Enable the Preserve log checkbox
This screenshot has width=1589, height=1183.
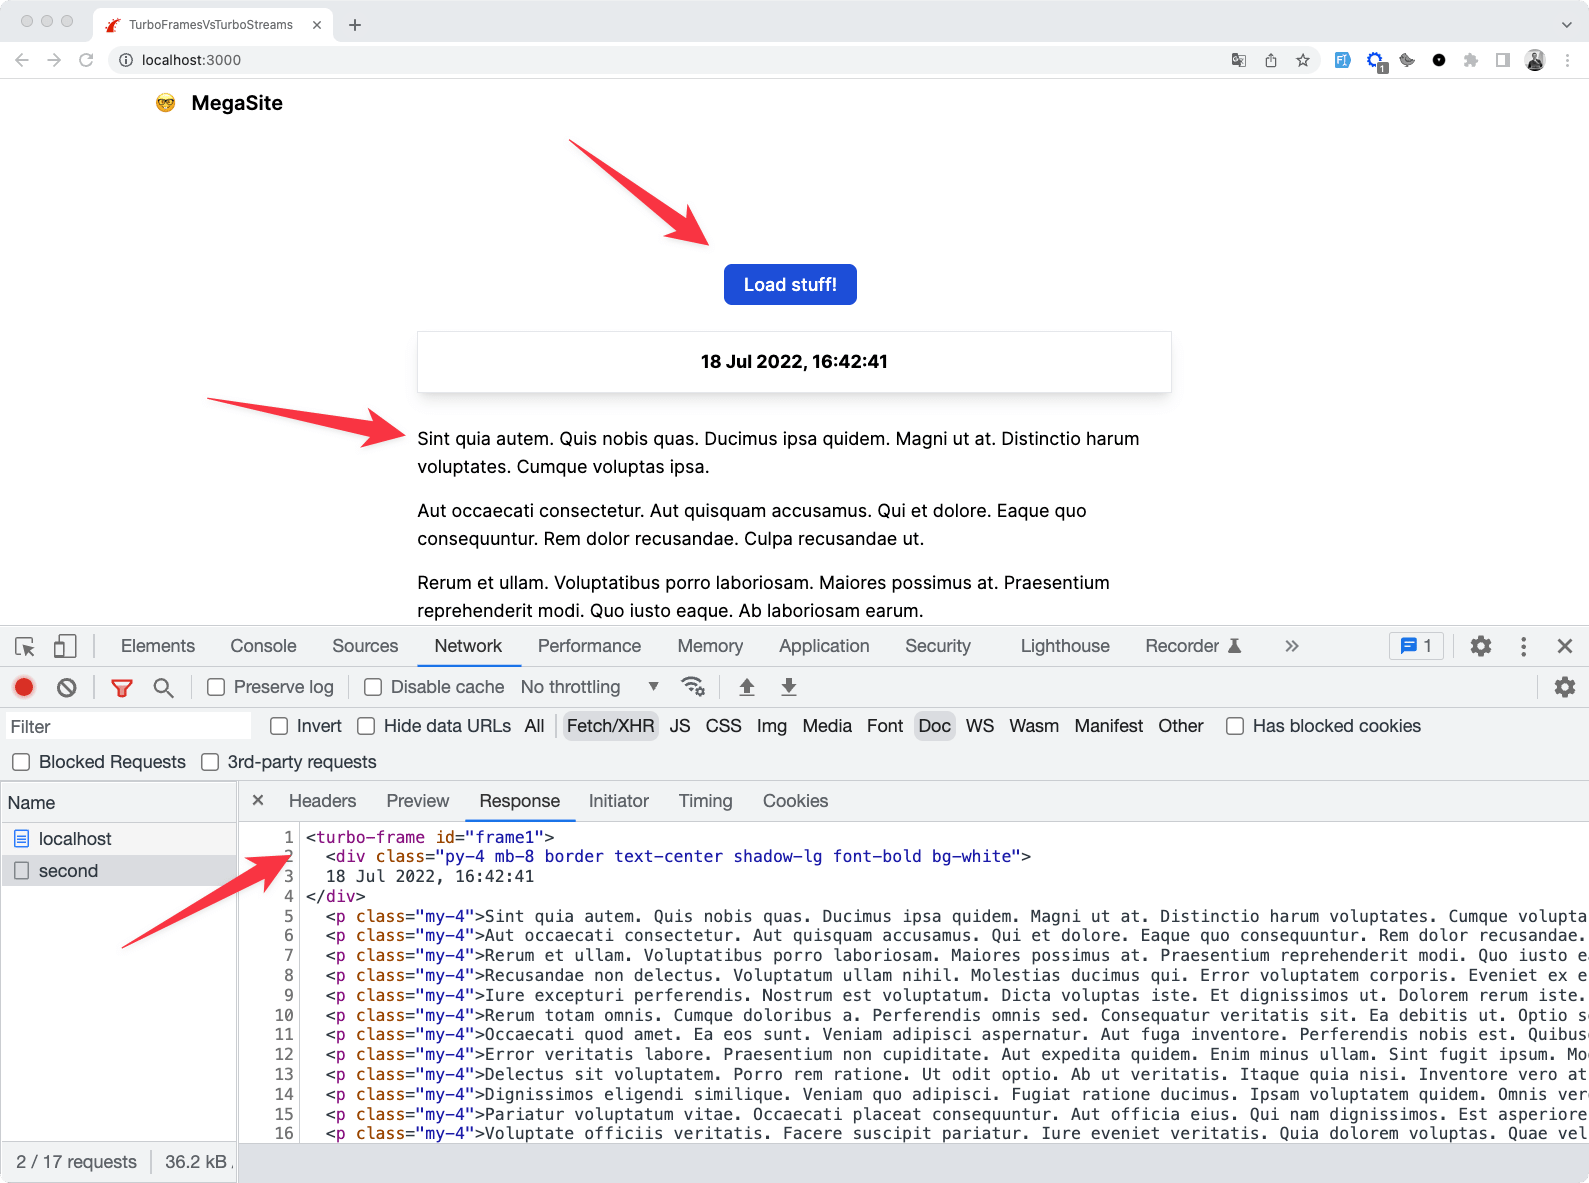coord(216,687)
